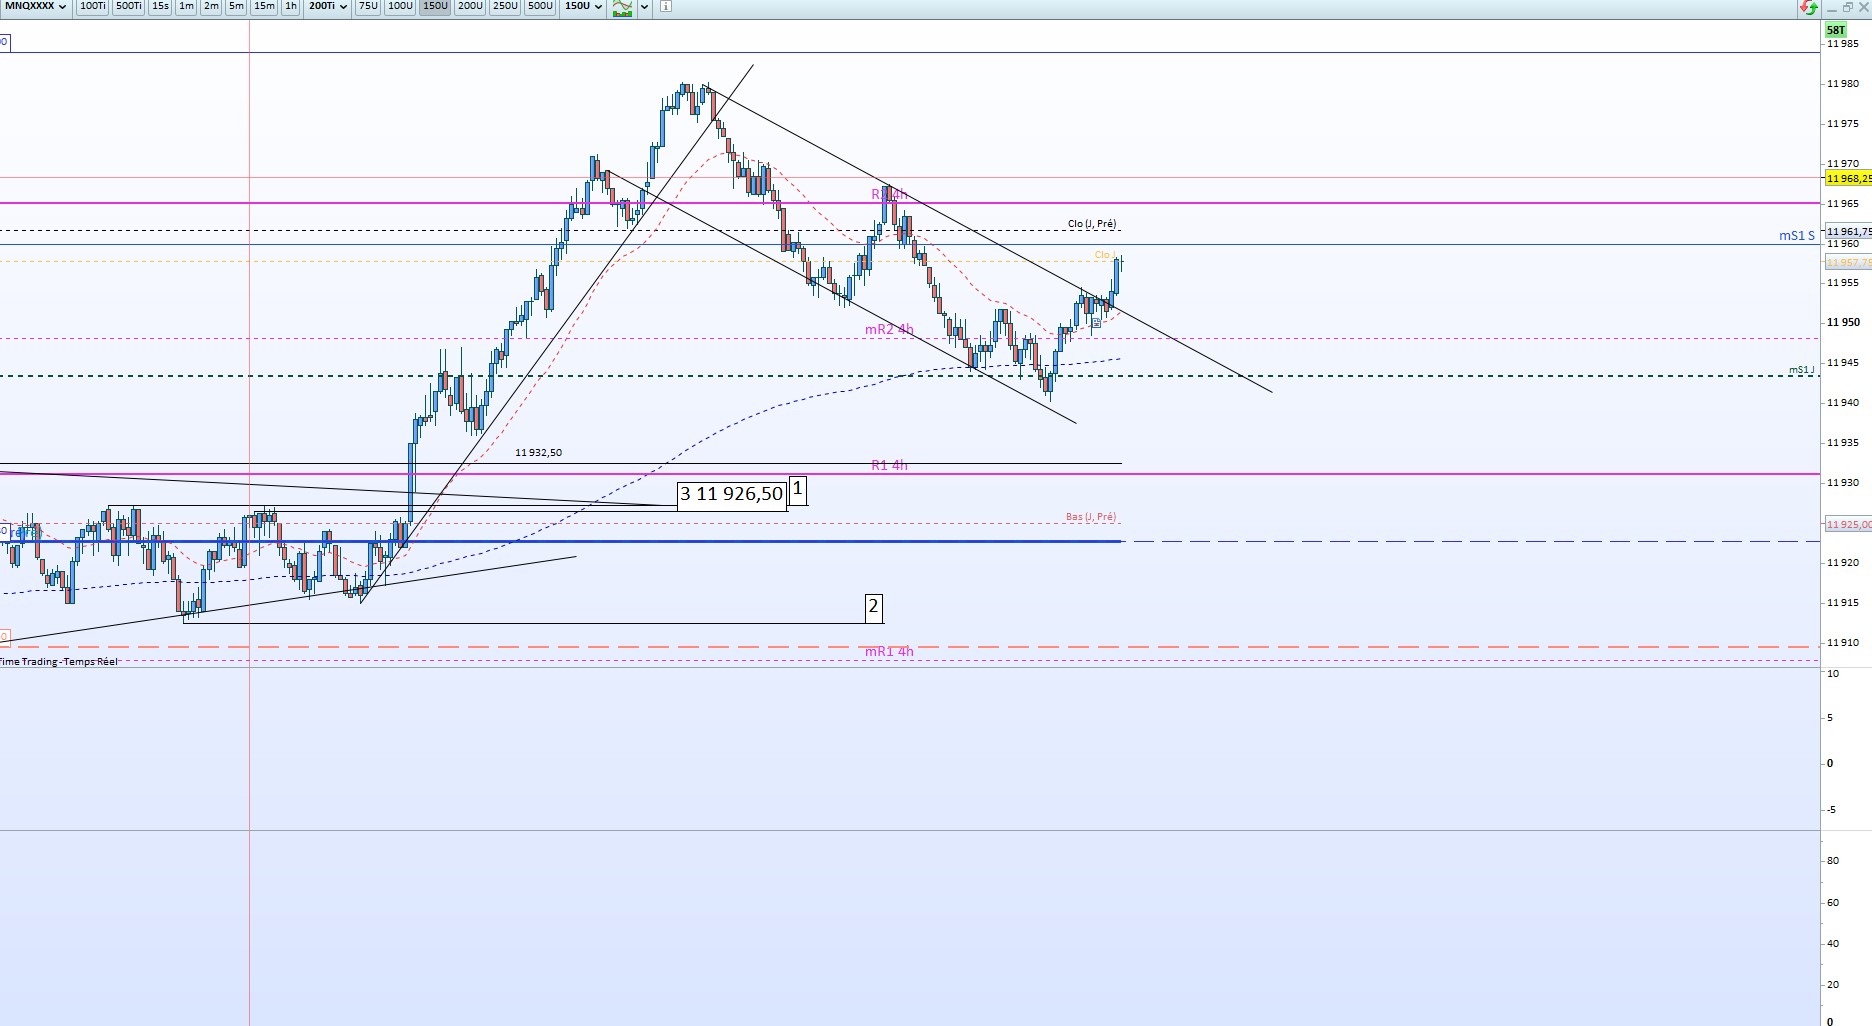Open the chart information icon

point(666,6)
